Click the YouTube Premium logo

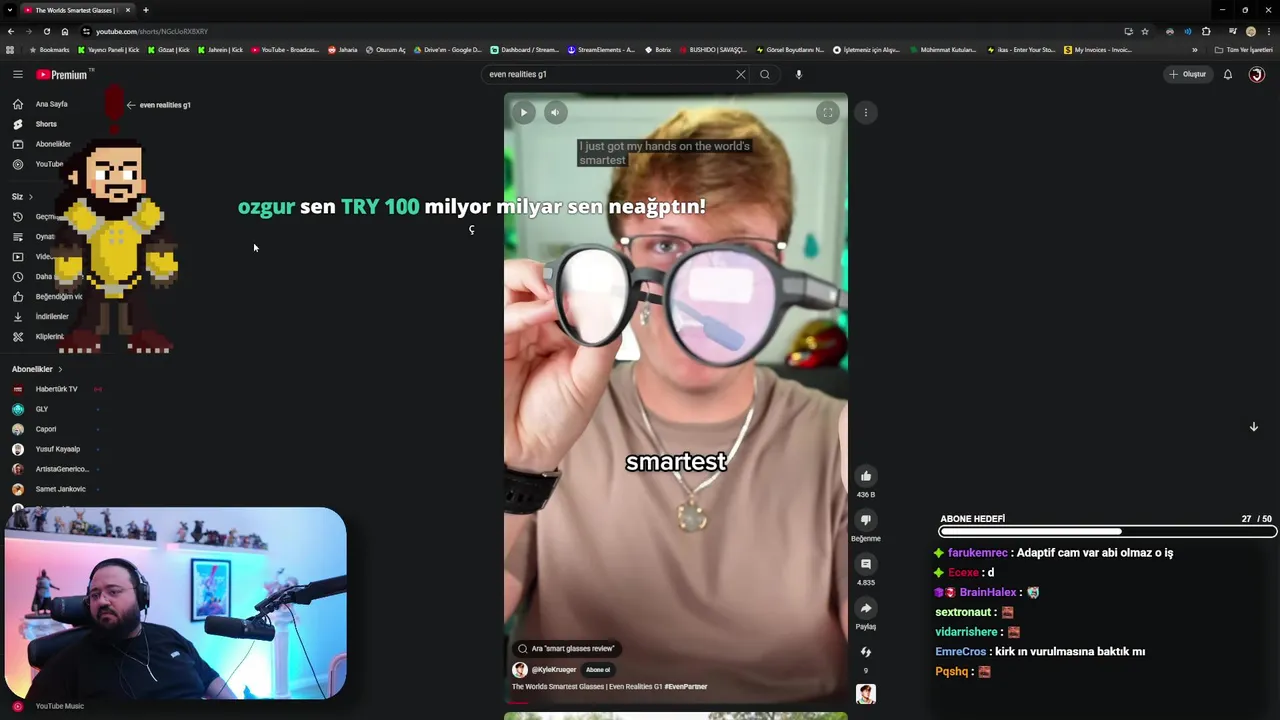[62, 74]
